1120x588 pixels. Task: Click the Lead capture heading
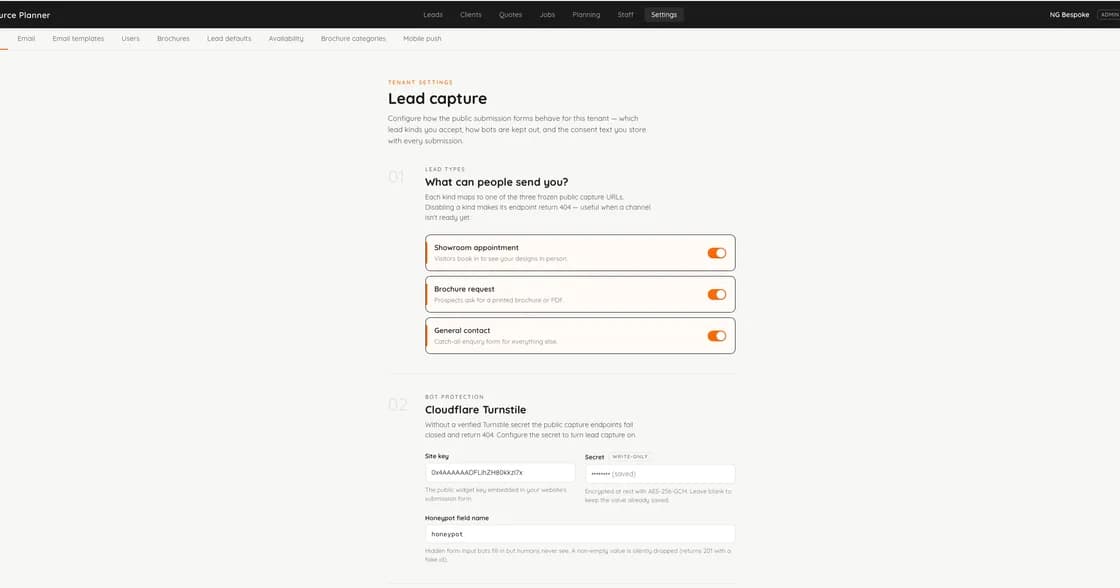437,99
